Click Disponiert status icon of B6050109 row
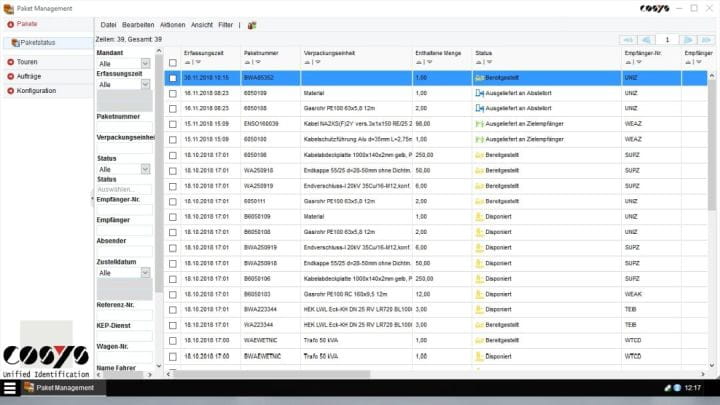Image resolution: width=720 pixels, height=405 pixels. tap(479, 217)
